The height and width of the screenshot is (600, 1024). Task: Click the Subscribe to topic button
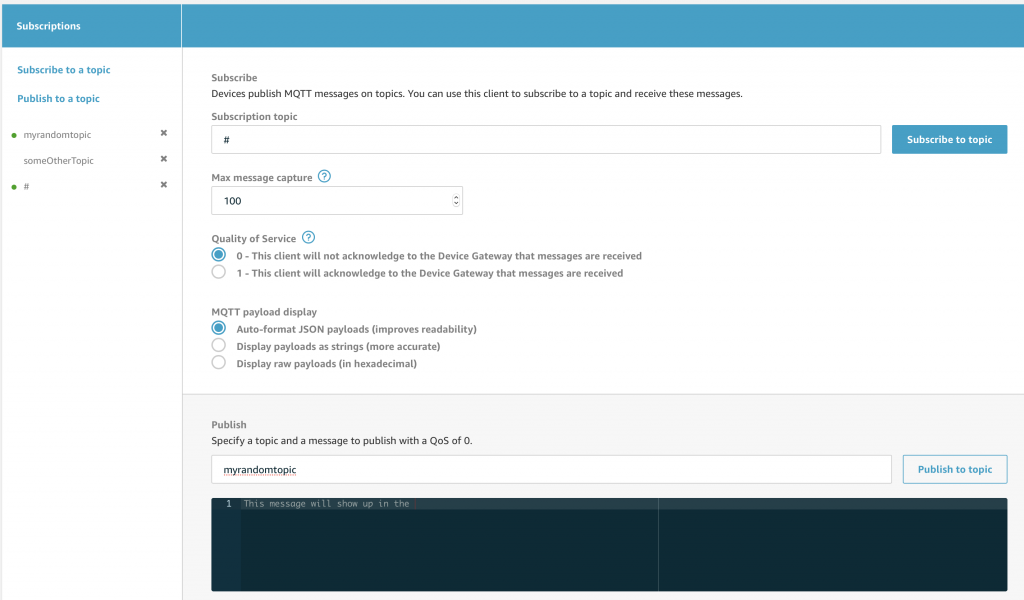pos(949,140)
